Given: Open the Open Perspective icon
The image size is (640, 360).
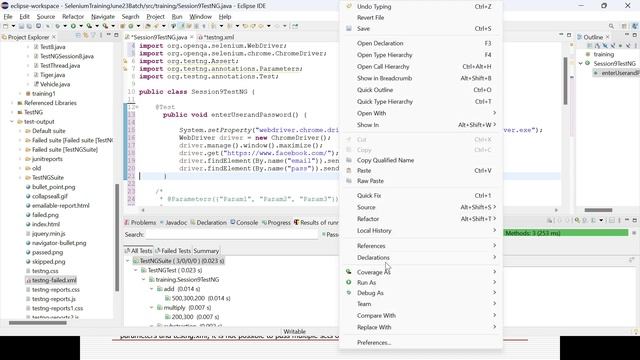Looking at the screenshot, I should tap(624, 26).
